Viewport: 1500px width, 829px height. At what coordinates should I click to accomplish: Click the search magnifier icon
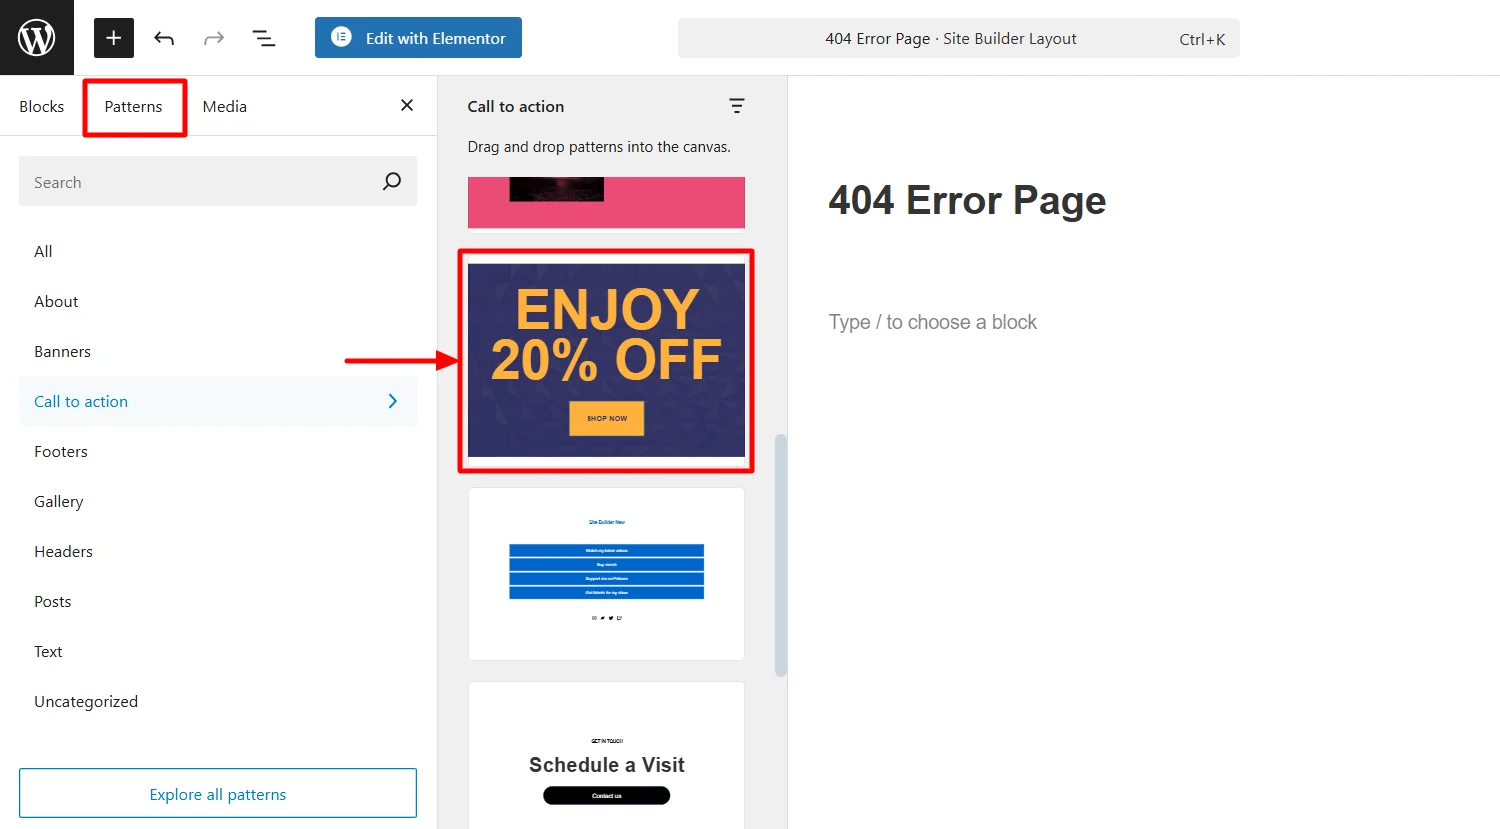tap(392, 181)
